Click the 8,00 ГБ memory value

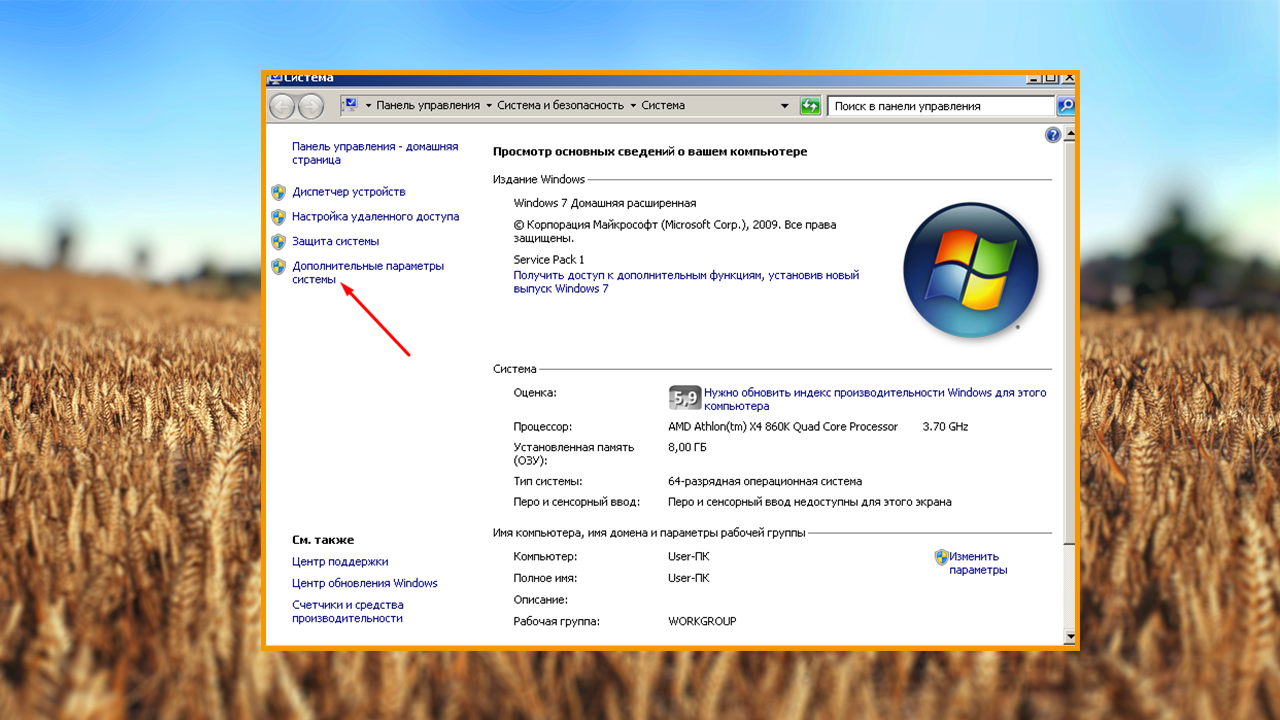[688, 448]
